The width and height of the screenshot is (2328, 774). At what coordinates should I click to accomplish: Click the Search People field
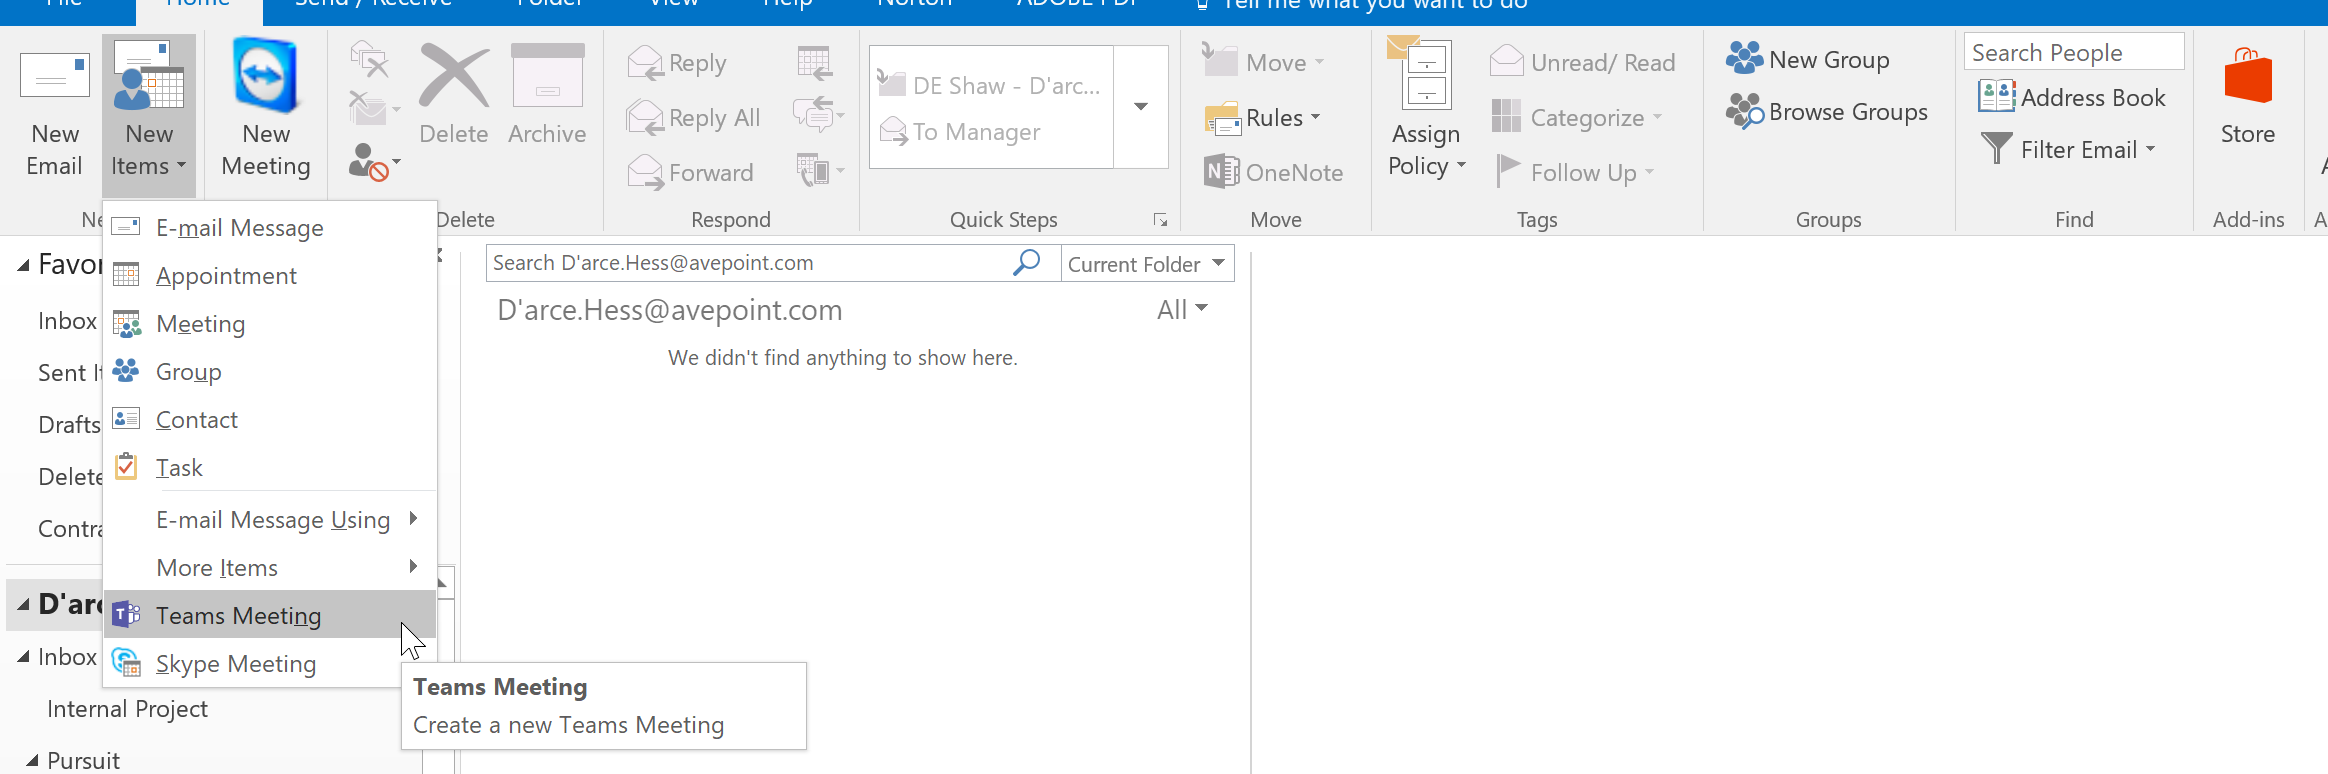pyautogui.click(x=2074, y=52)
